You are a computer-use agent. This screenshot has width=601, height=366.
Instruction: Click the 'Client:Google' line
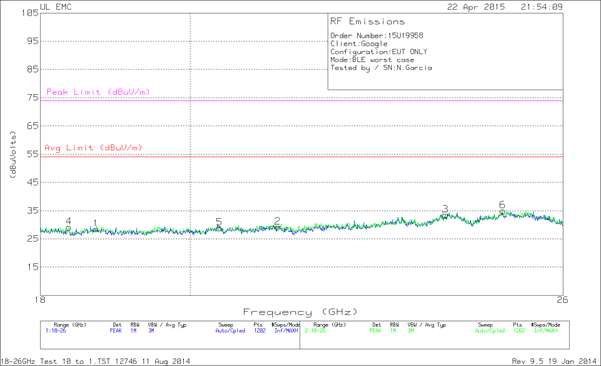click(359, 44)
